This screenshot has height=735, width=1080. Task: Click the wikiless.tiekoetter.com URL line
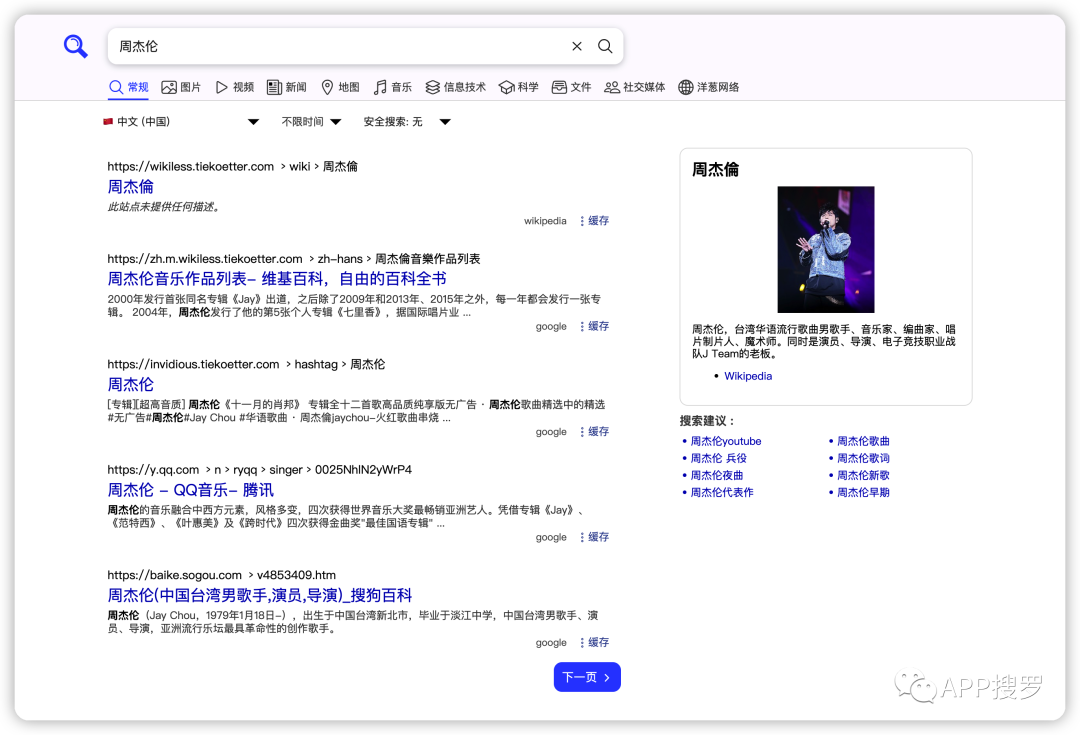coord(232,167)
